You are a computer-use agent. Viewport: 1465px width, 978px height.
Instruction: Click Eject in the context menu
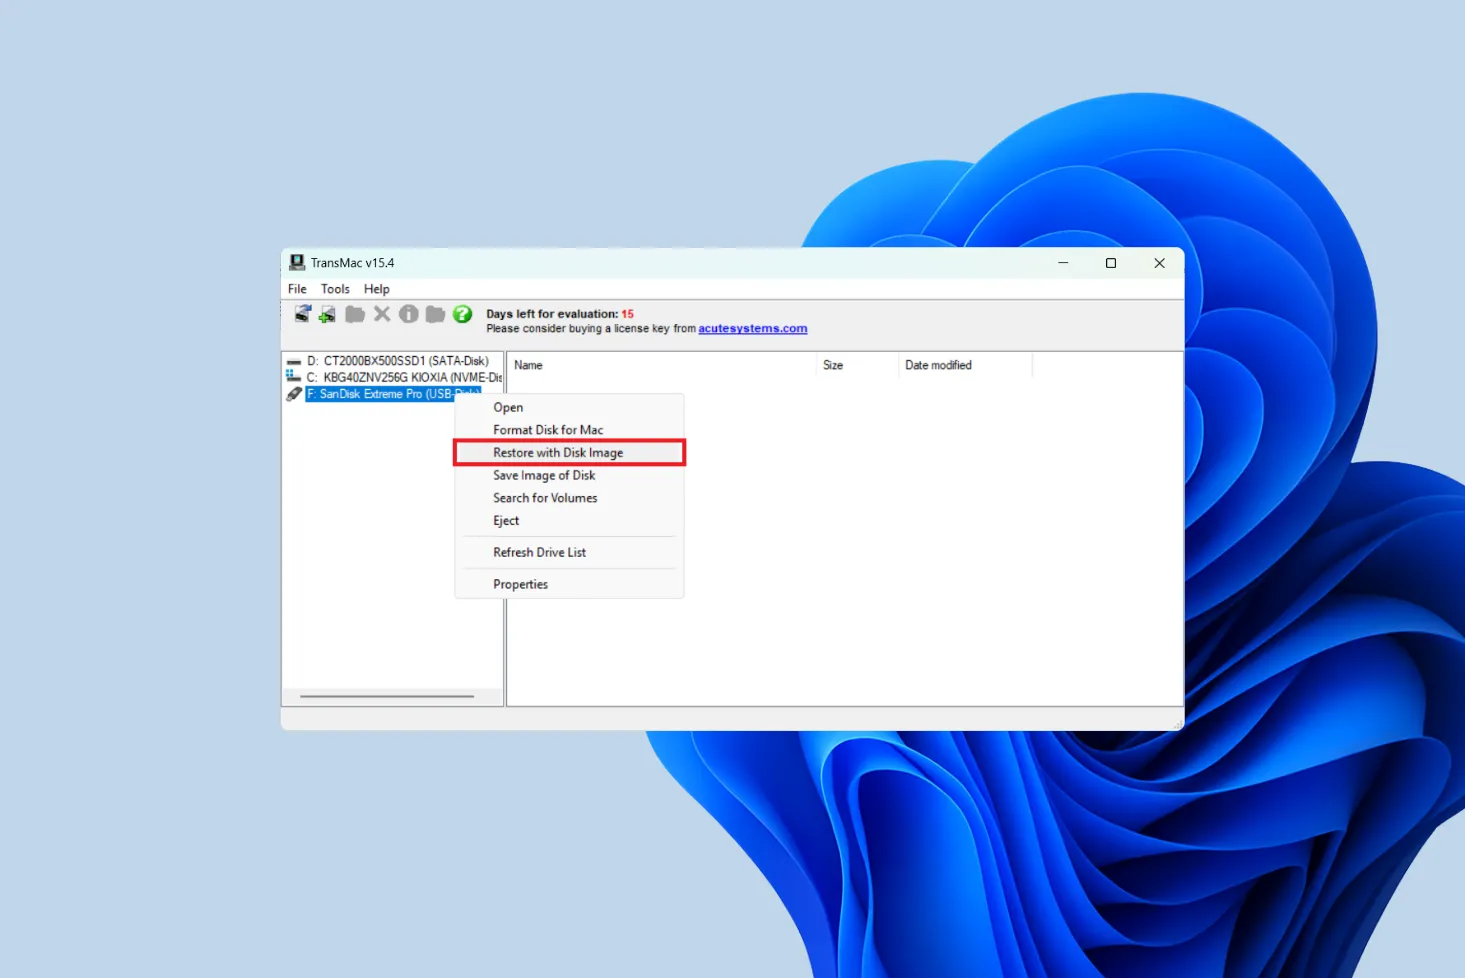click(506, 521)
